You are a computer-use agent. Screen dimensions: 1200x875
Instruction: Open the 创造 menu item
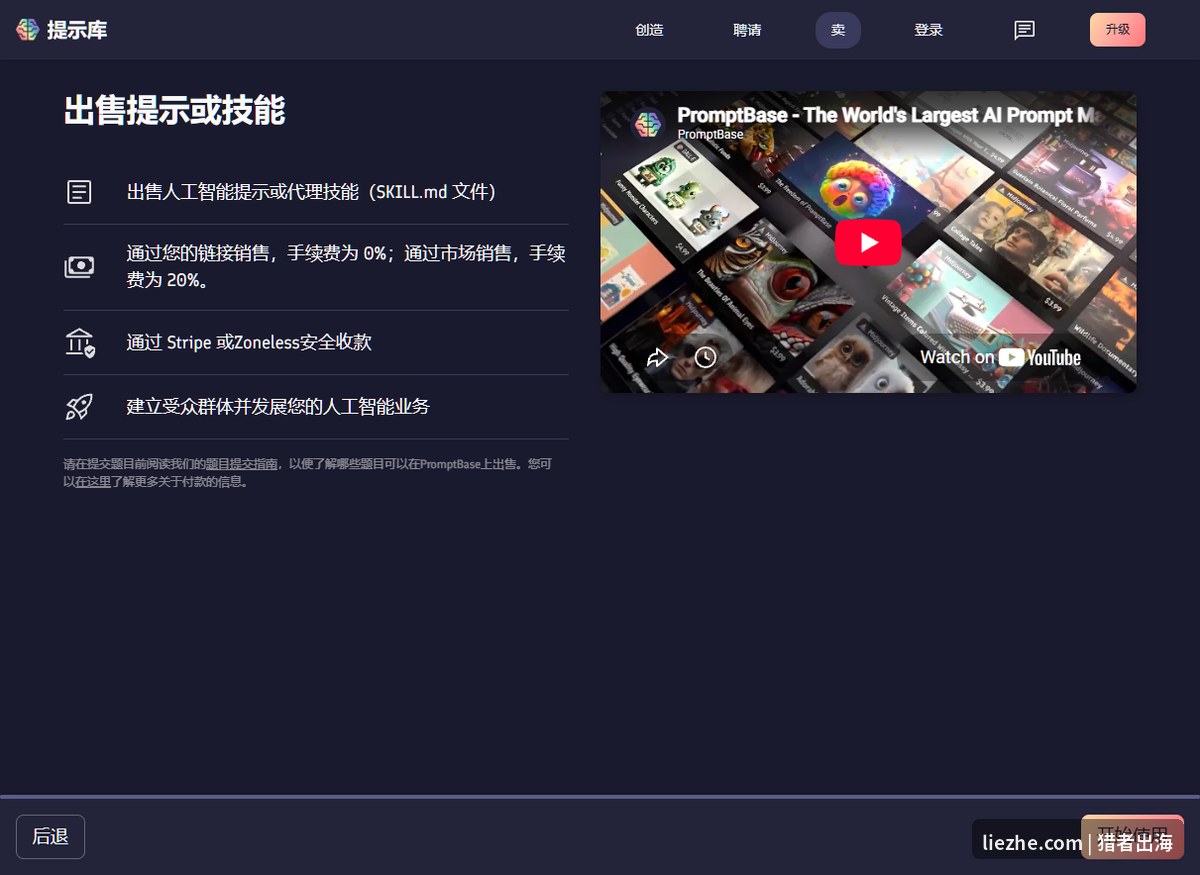click(x=649, y=30)
